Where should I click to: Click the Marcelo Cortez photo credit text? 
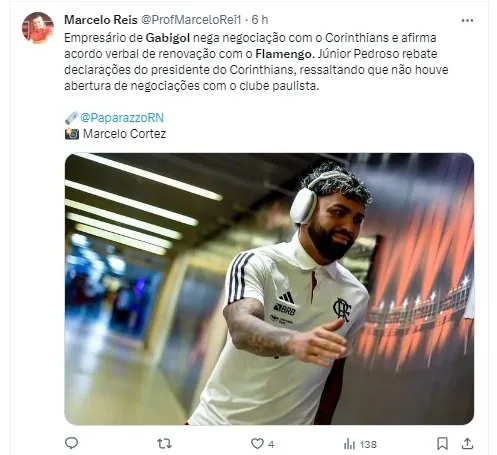[x=124, y=134]
